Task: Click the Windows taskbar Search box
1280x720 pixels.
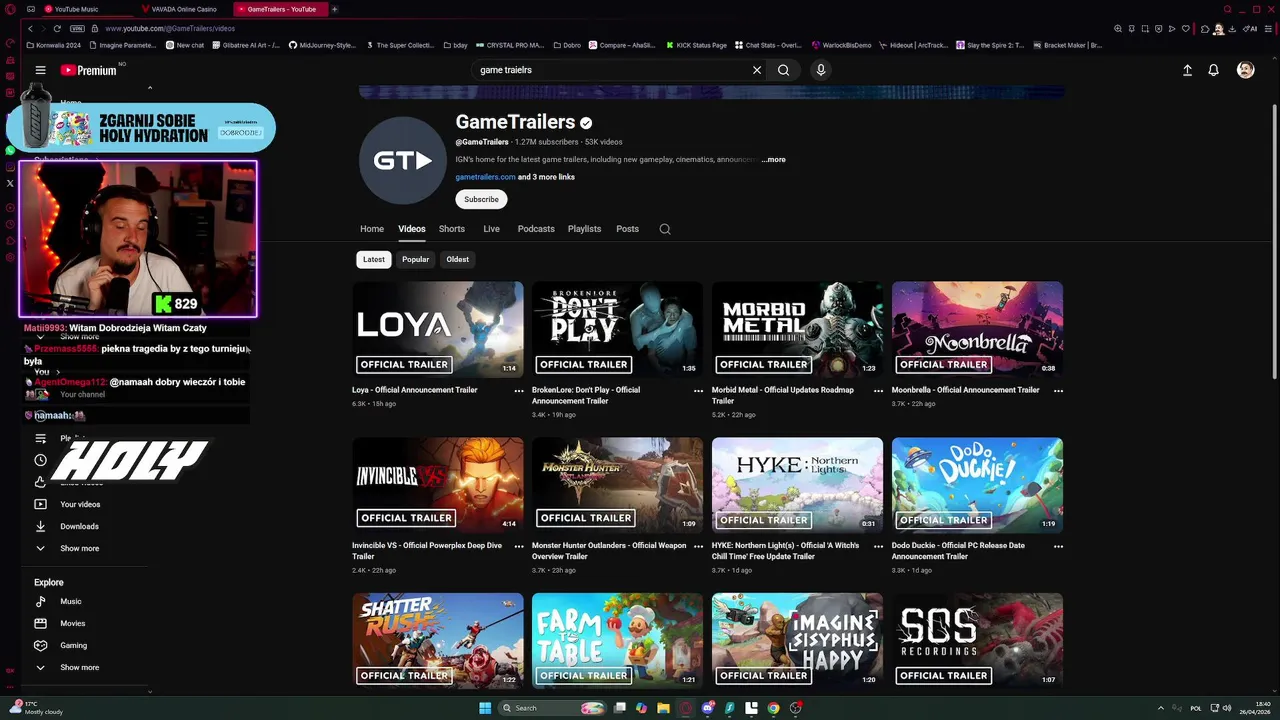Action: (552, 708)
